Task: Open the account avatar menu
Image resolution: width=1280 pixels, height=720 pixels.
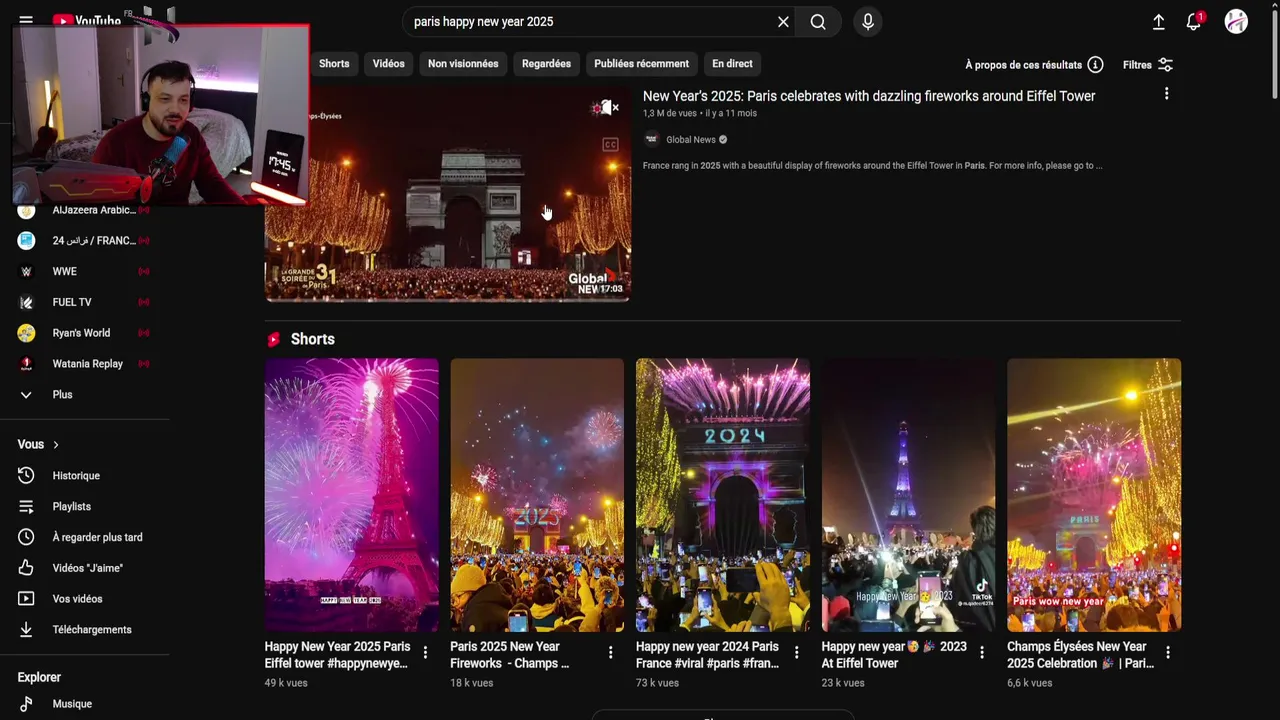Action: click(1236, 22)
